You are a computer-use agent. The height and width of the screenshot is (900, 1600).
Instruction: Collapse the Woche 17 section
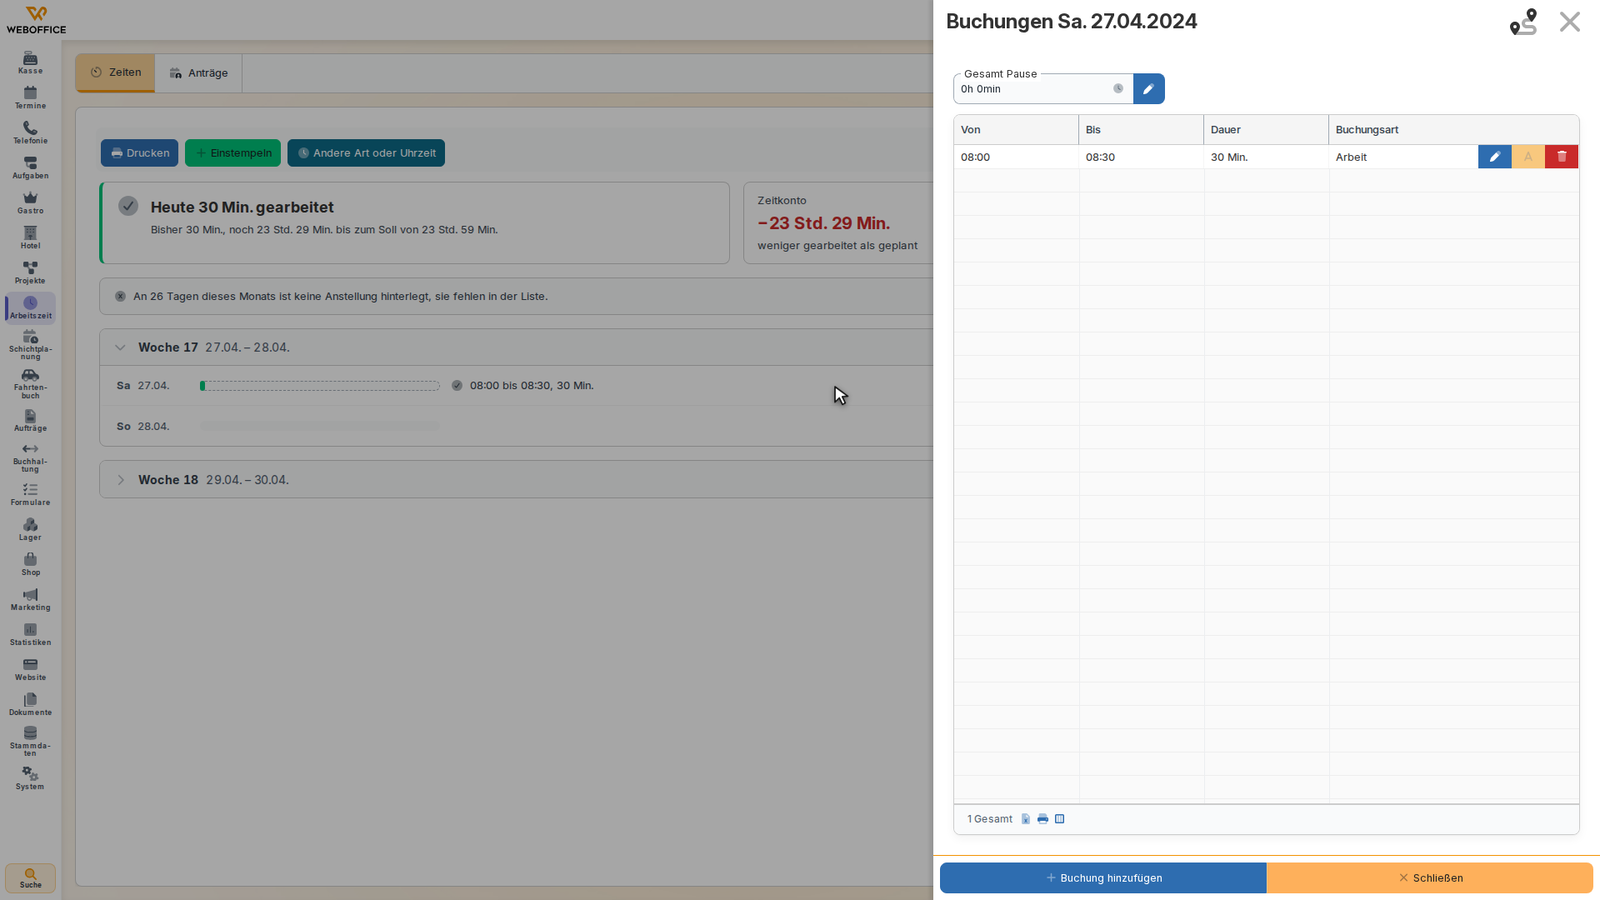coord(120,348)
